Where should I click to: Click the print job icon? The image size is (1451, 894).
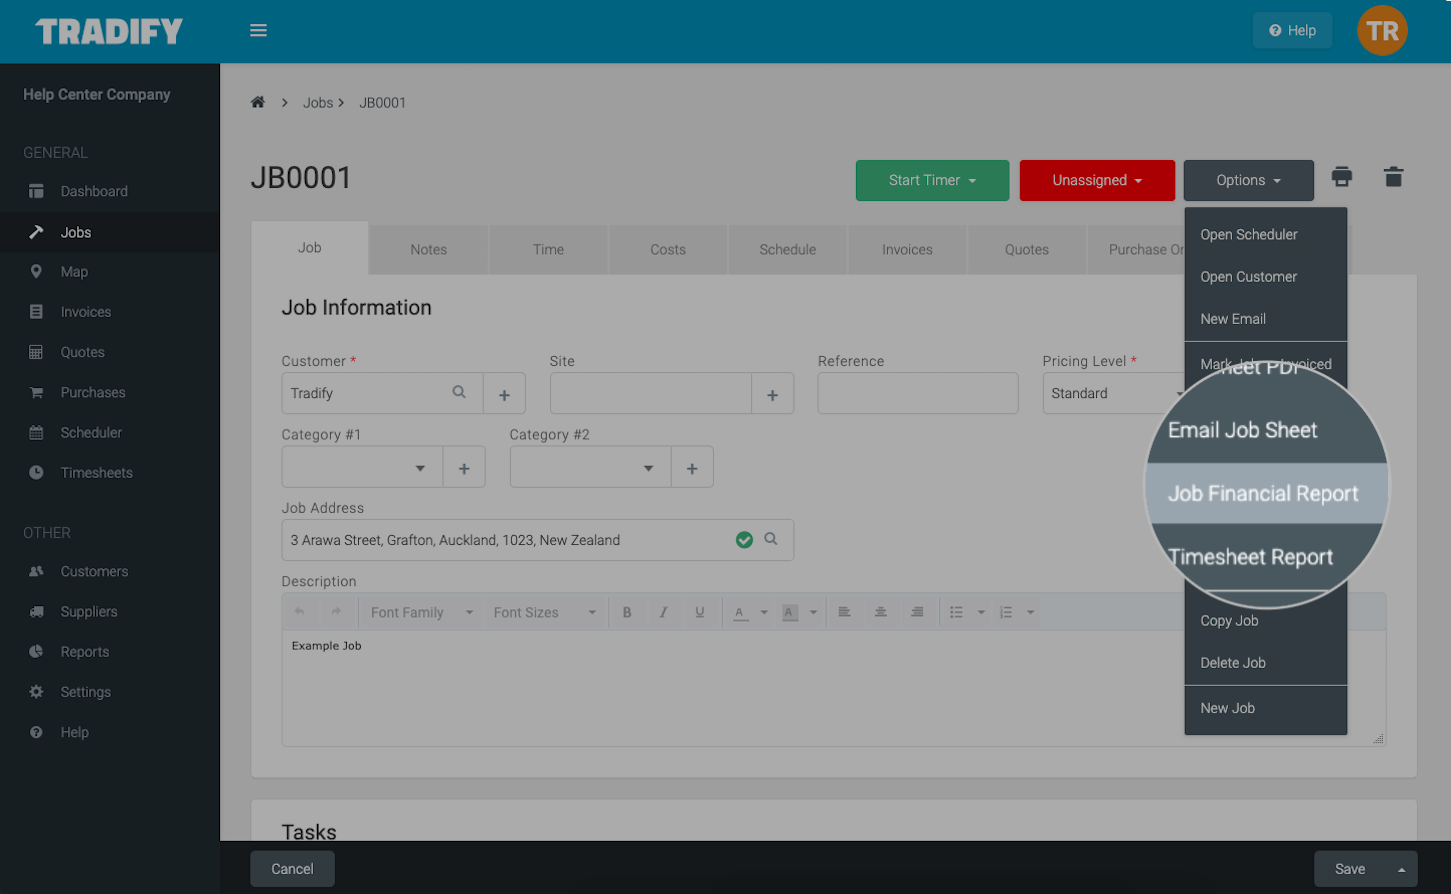(x=1341, y=178)
